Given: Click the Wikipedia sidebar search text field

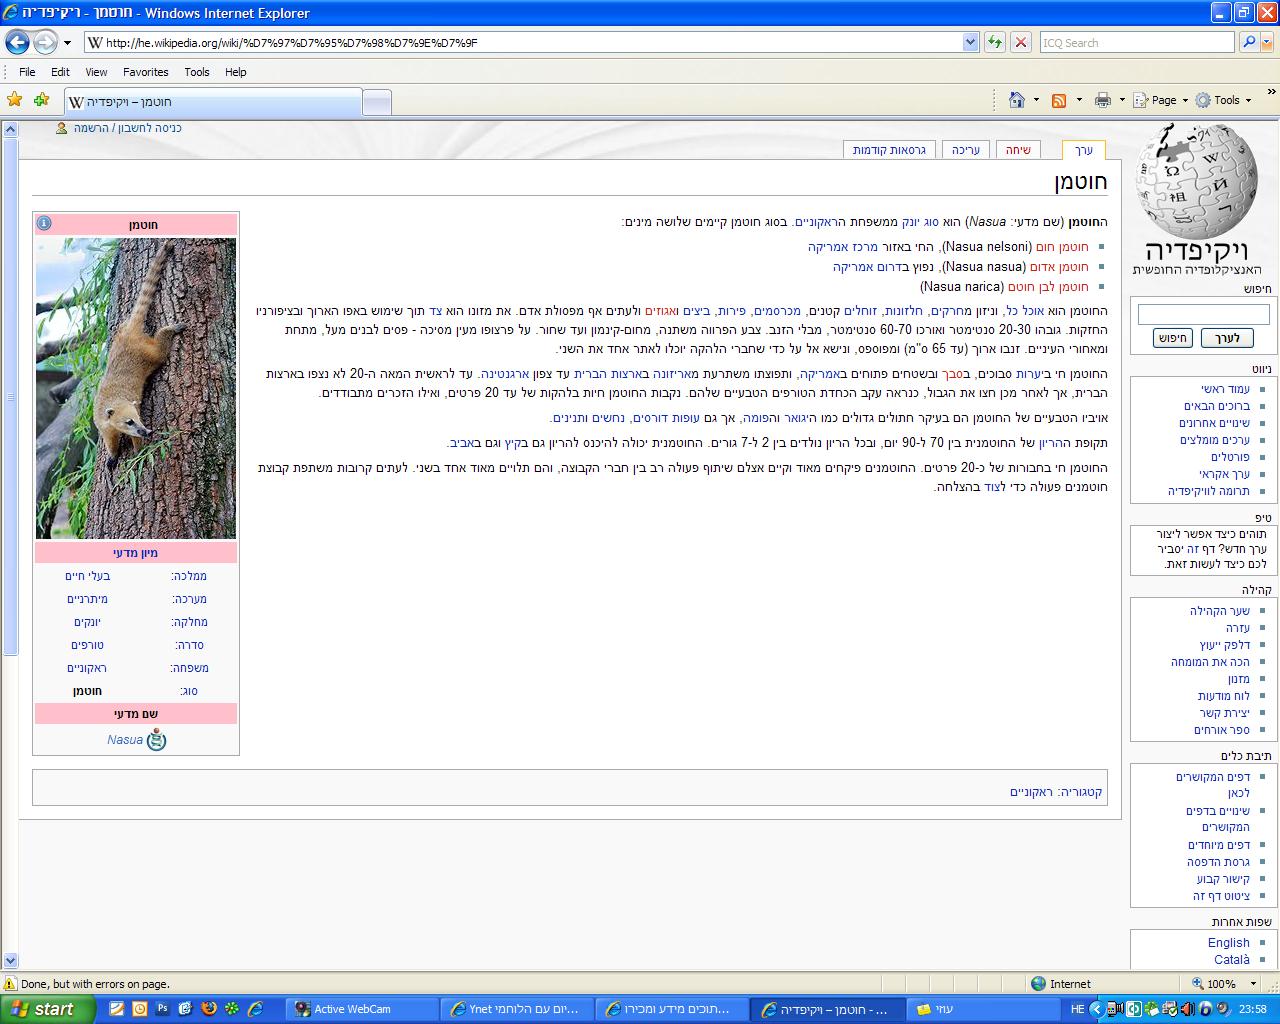Looking at the screenshot, I should click(x=1203, y=314).
